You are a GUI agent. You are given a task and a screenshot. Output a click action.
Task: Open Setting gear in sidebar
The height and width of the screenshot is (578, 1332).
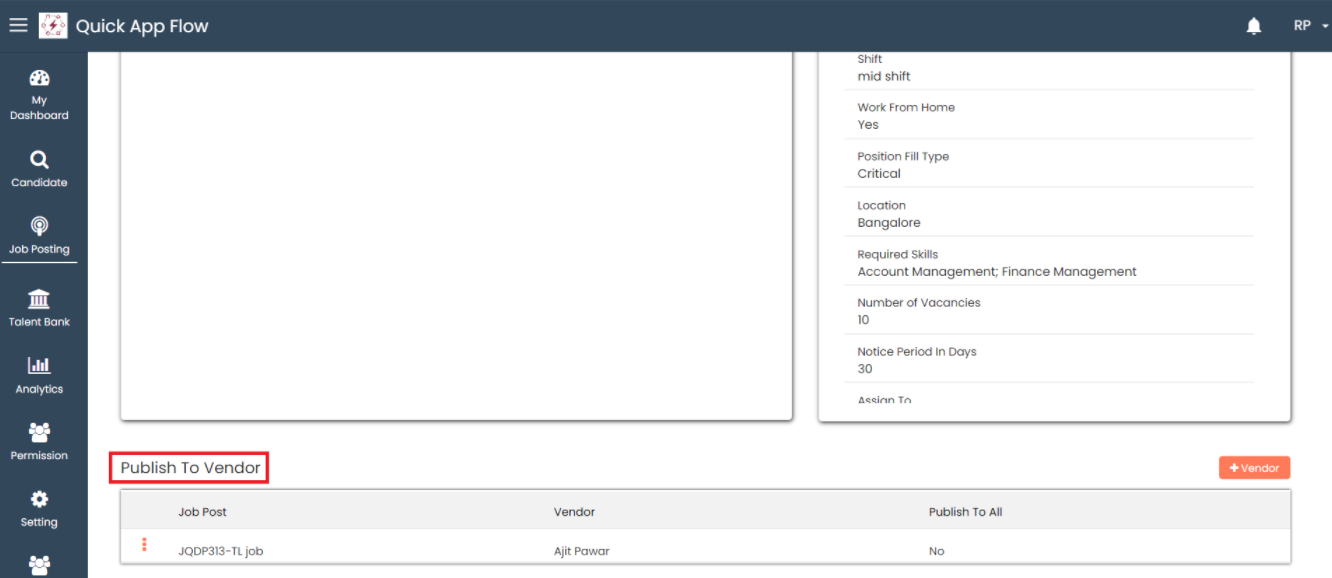tap(39, 508)
